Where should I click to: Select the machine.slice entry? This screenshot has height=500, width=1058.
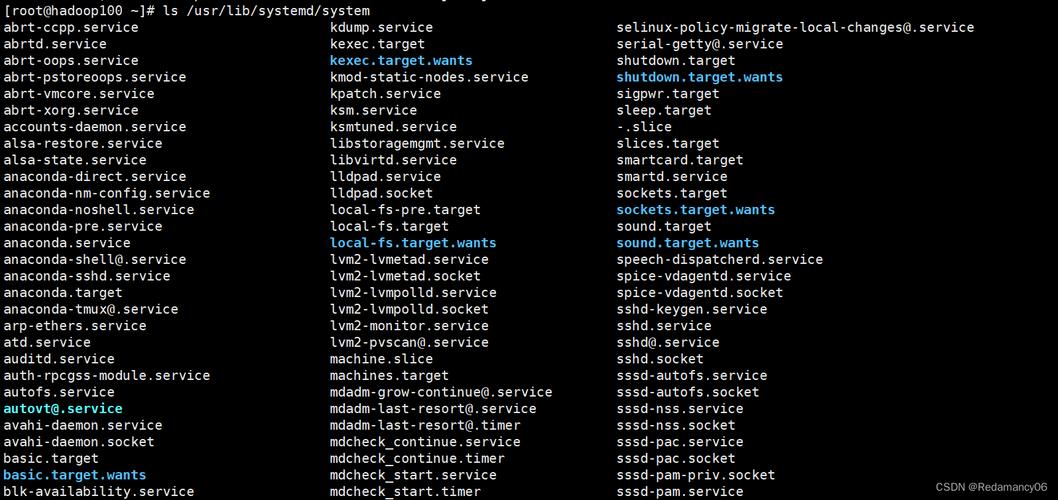pyautogui.click(x=381, y=359)
